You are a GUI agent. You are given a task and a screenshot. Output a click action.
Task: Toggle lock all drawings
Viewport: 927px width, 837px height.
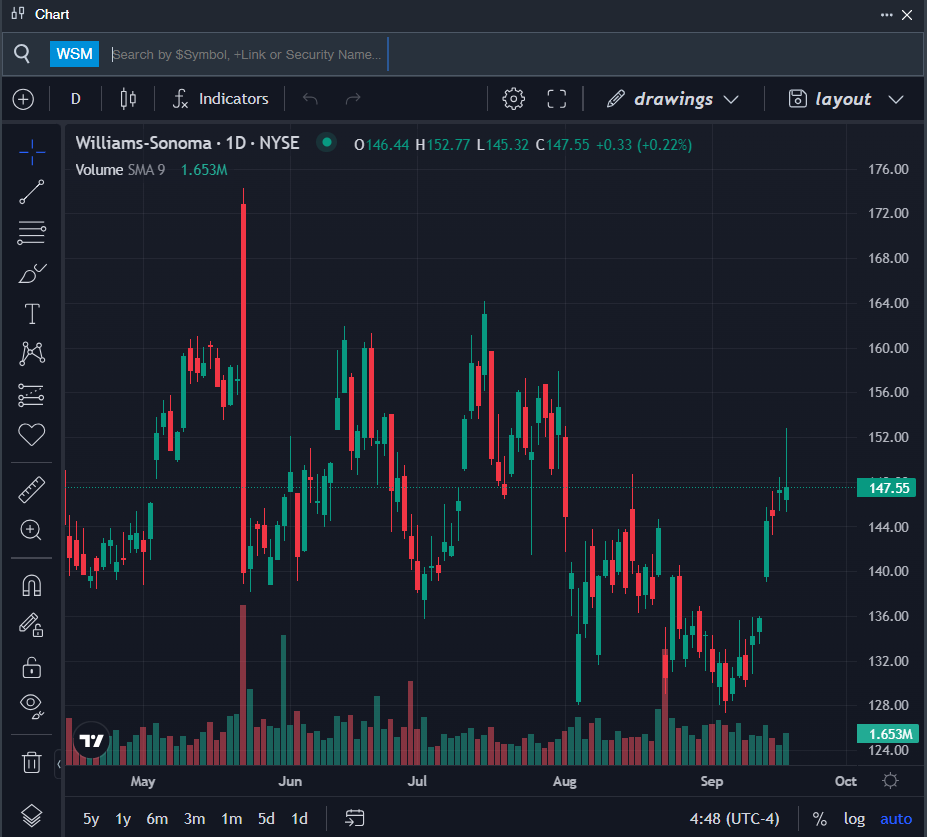point(32,667)
